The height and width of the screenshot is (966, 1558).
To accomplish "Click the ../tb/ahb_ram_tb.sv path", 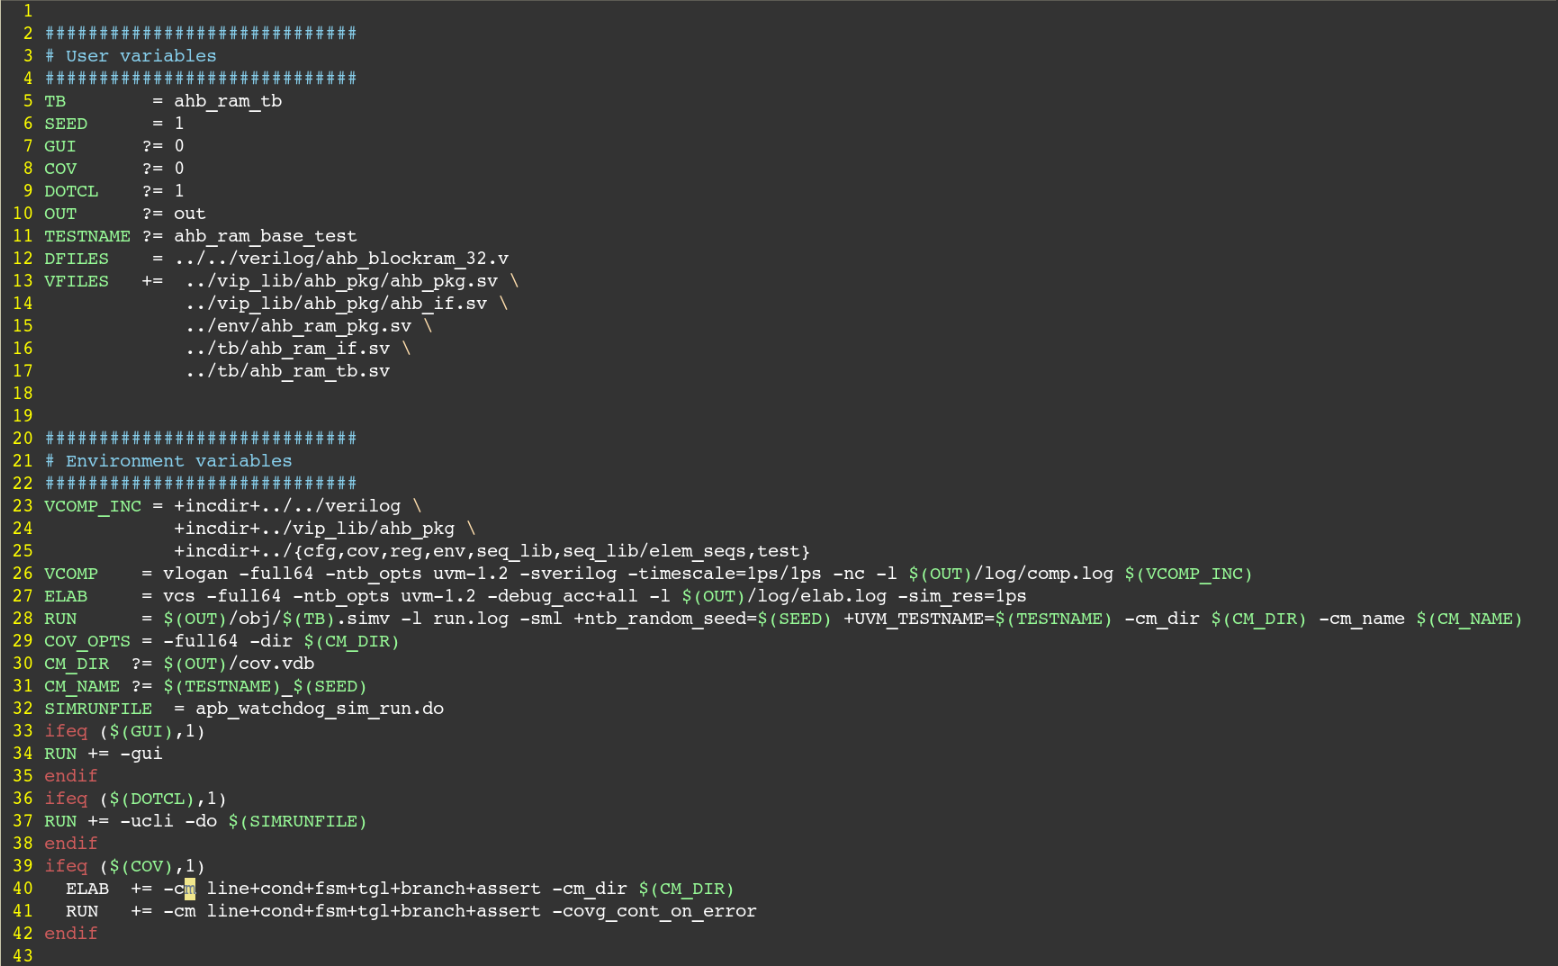I will tap(287, 371).
